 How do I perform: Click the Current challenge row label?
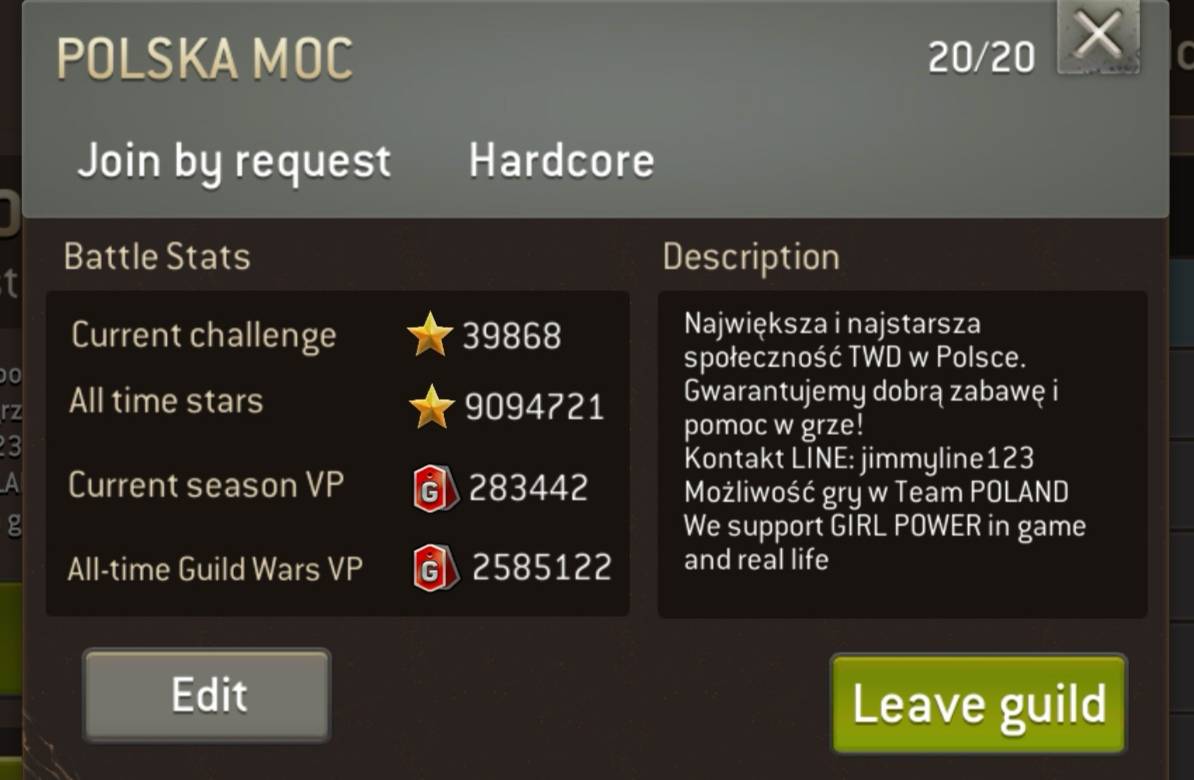(203, 336)
